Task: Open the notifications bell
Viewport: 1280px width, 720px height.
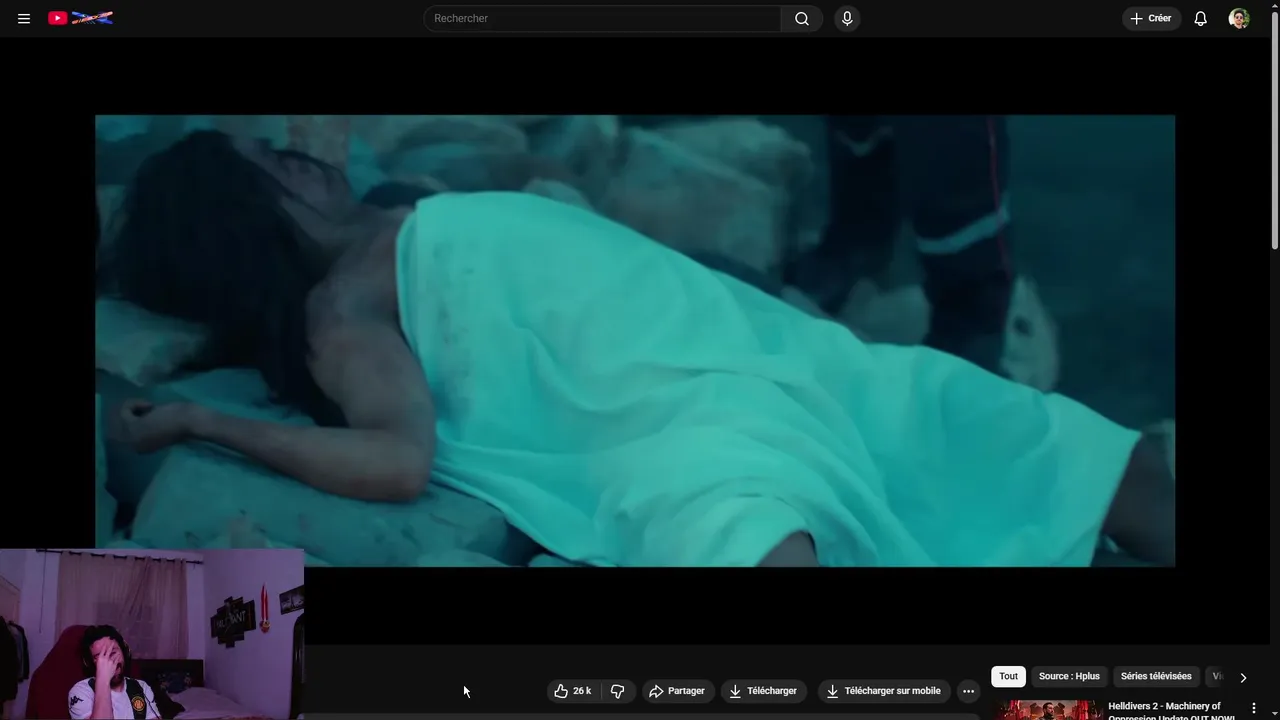Action: pos(1201,18)
